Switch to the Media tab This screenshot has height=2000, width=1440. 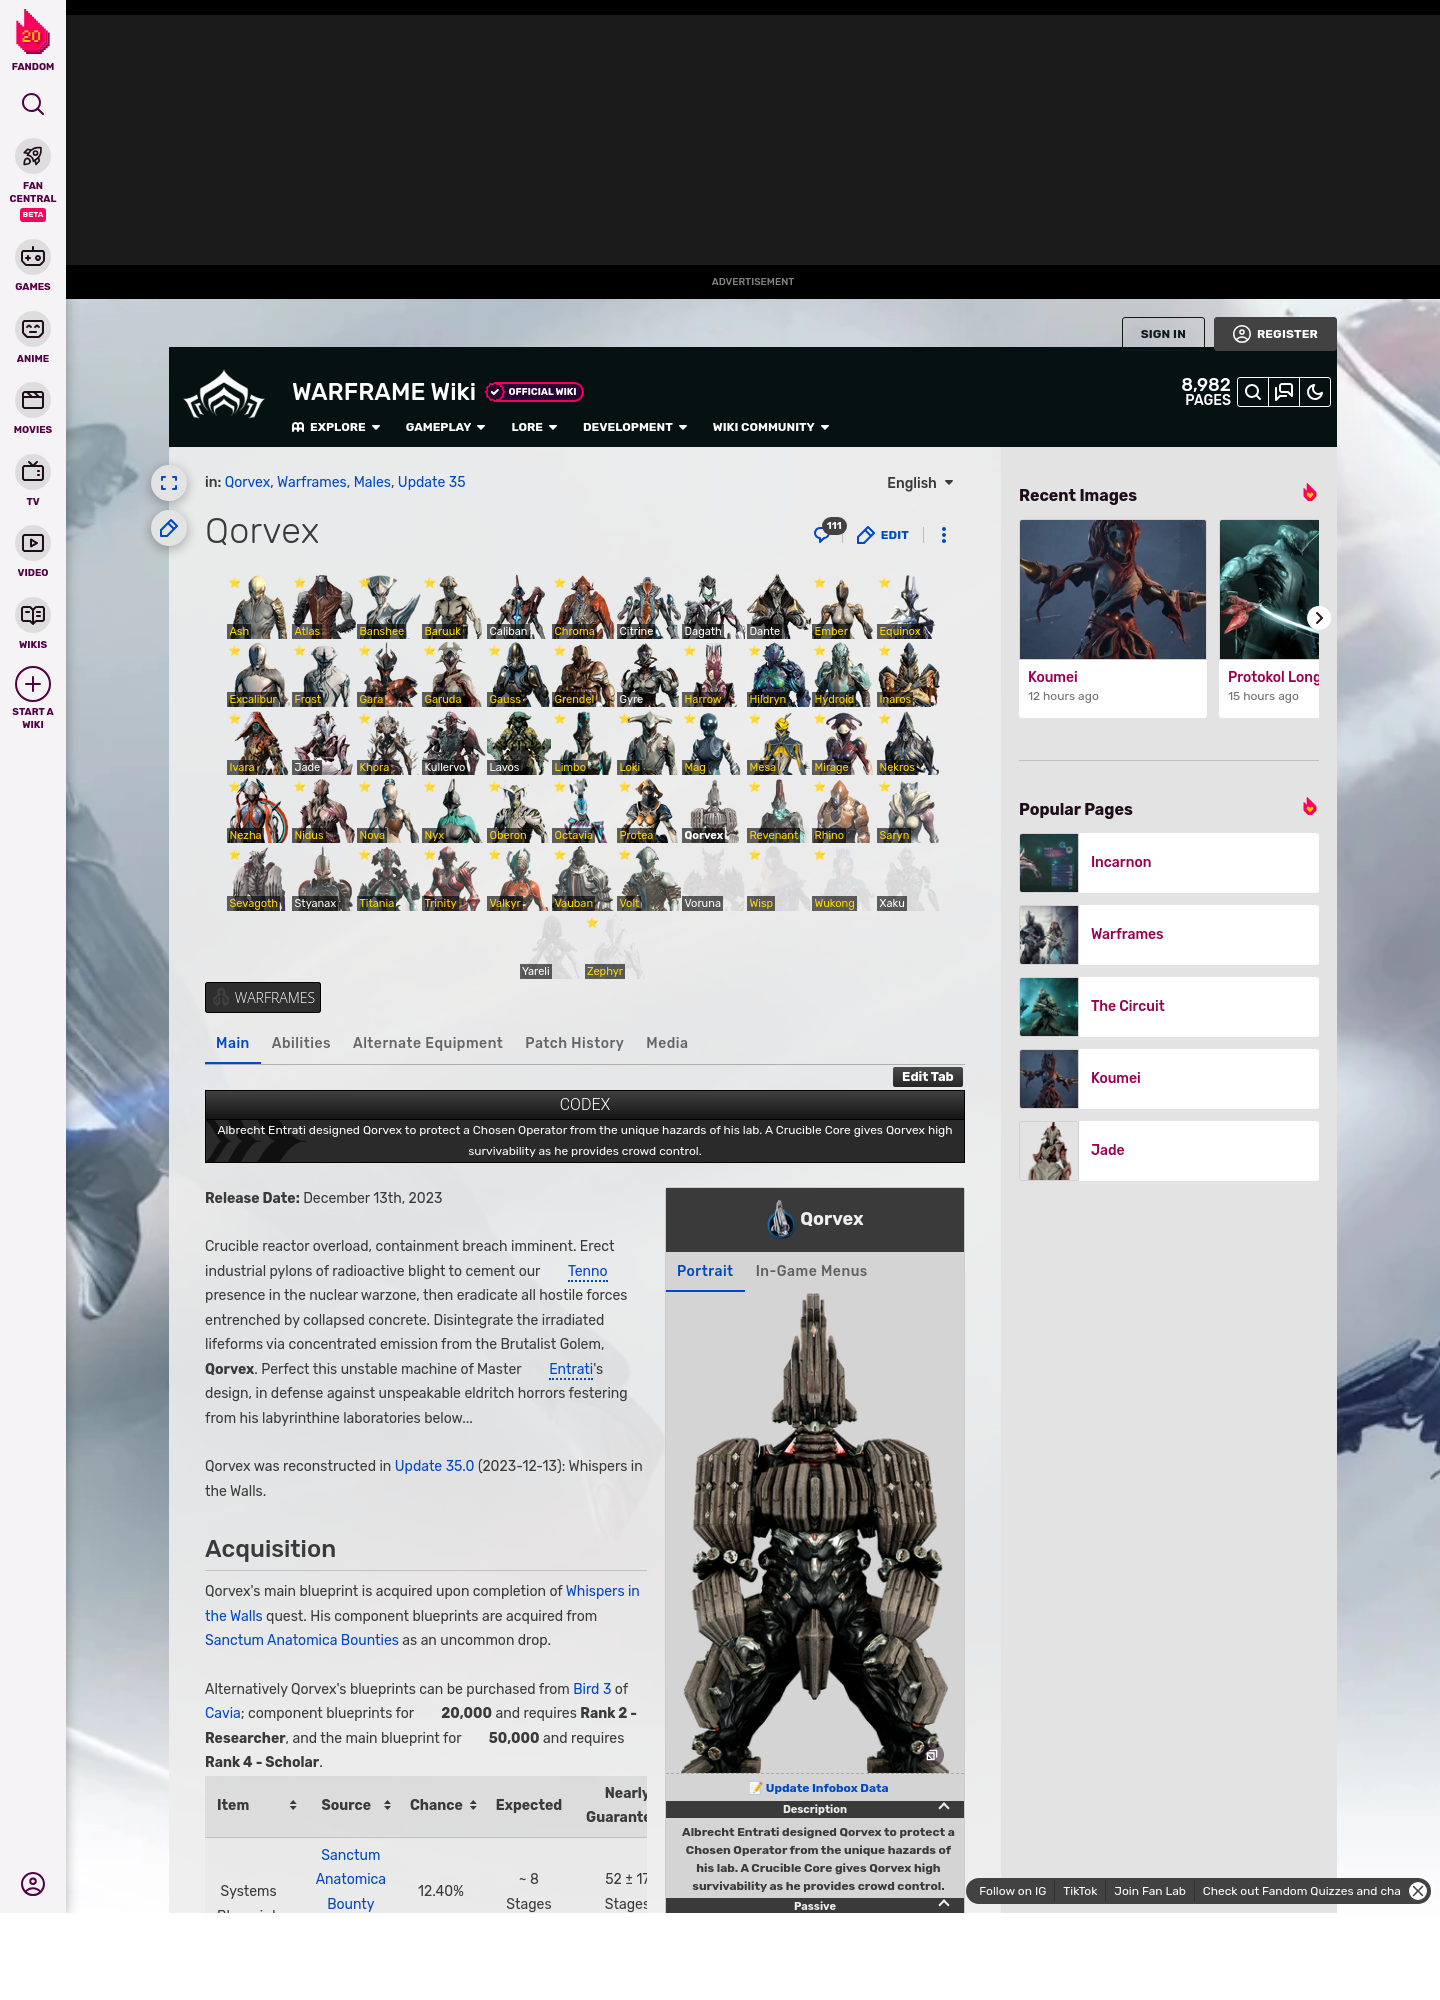click(667, 1043)
